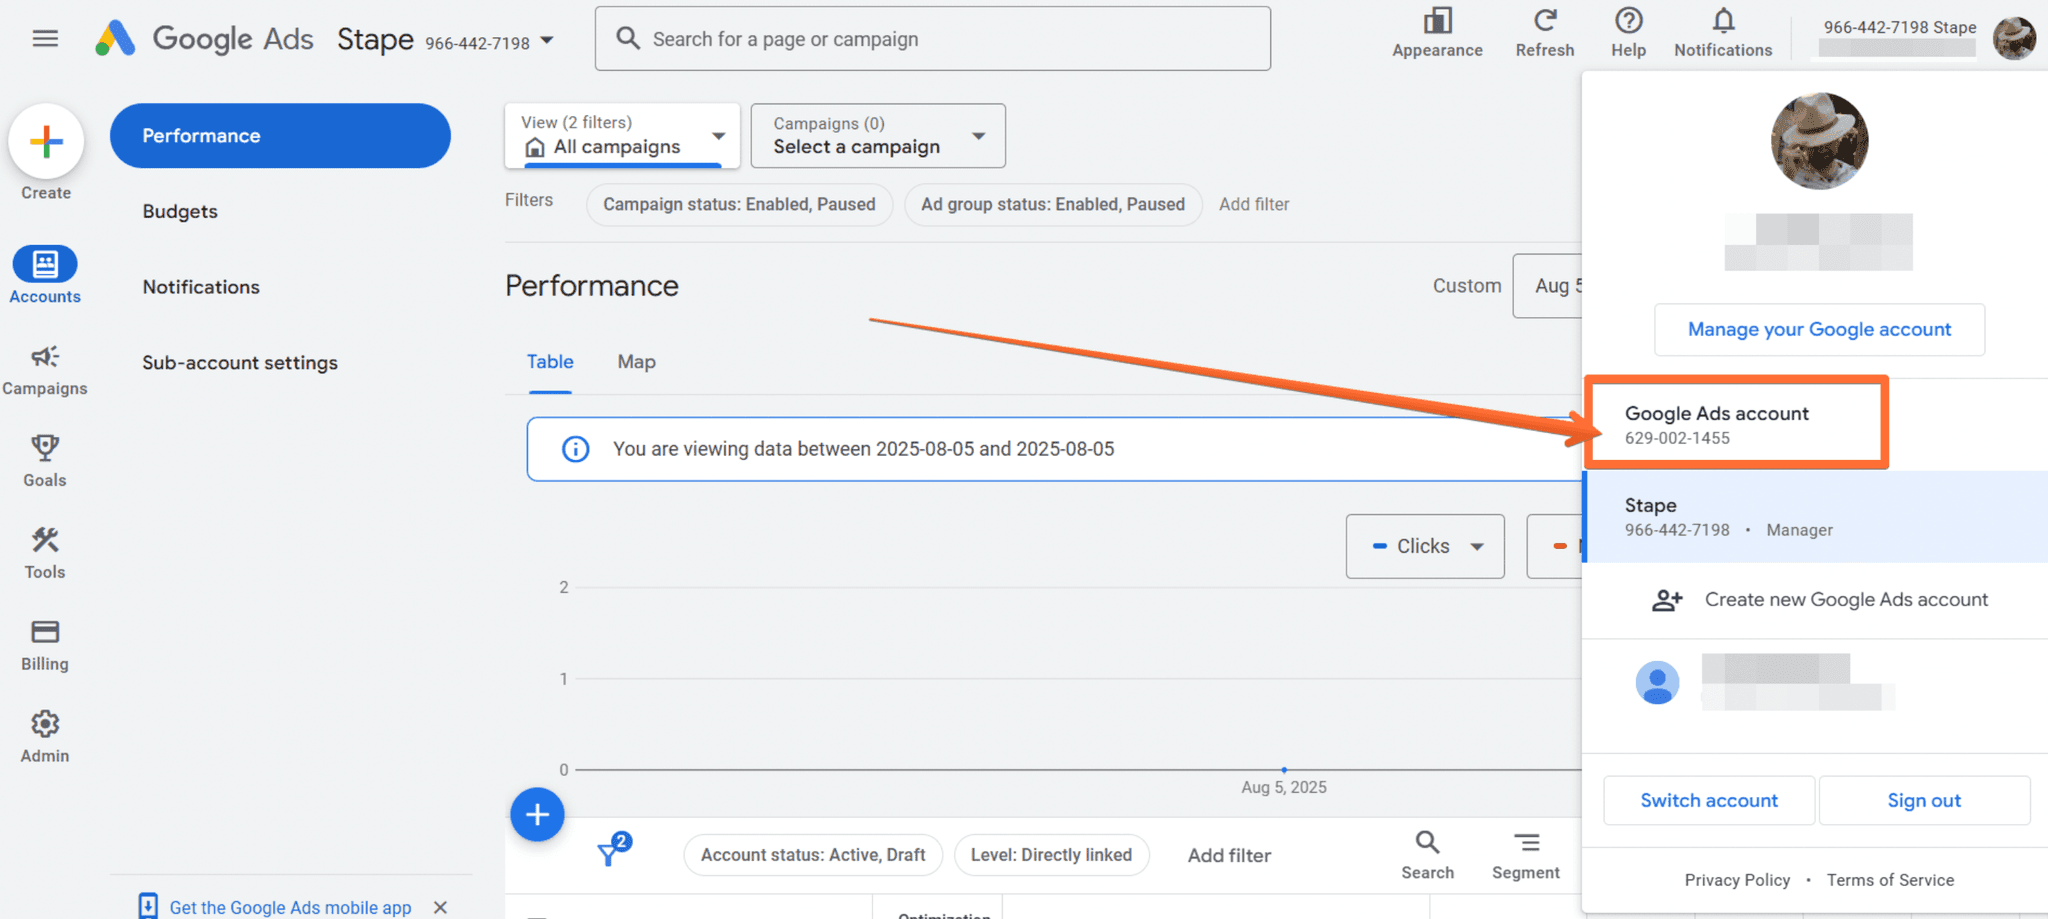Open the Privacy Policy link
This screenshot has height=919, width=2048.
coord(1737,880)
